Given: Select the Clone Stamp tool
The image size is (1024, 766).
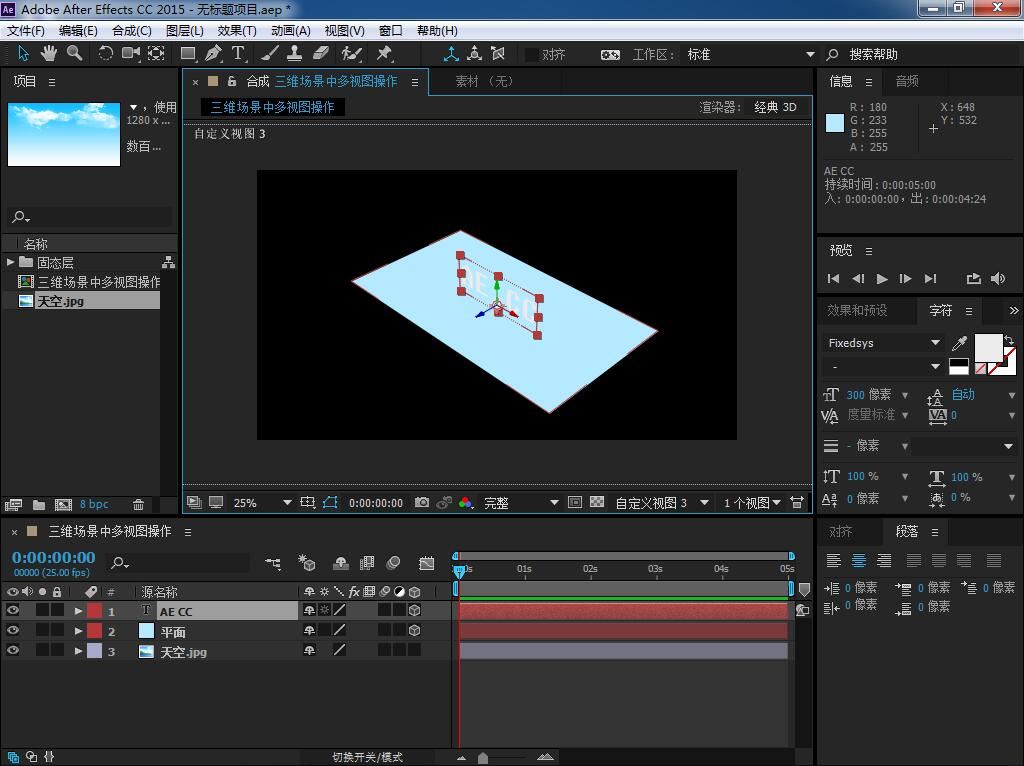Looking at the screenshot, I should pos(295,54).
